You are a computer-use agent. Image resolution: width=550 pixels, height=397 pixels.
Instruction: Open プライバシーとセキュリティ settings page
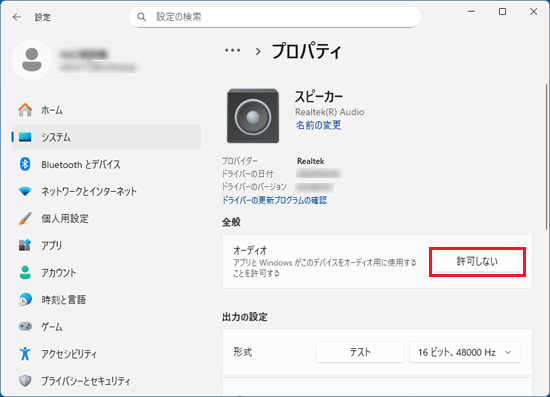coord(106,381)
